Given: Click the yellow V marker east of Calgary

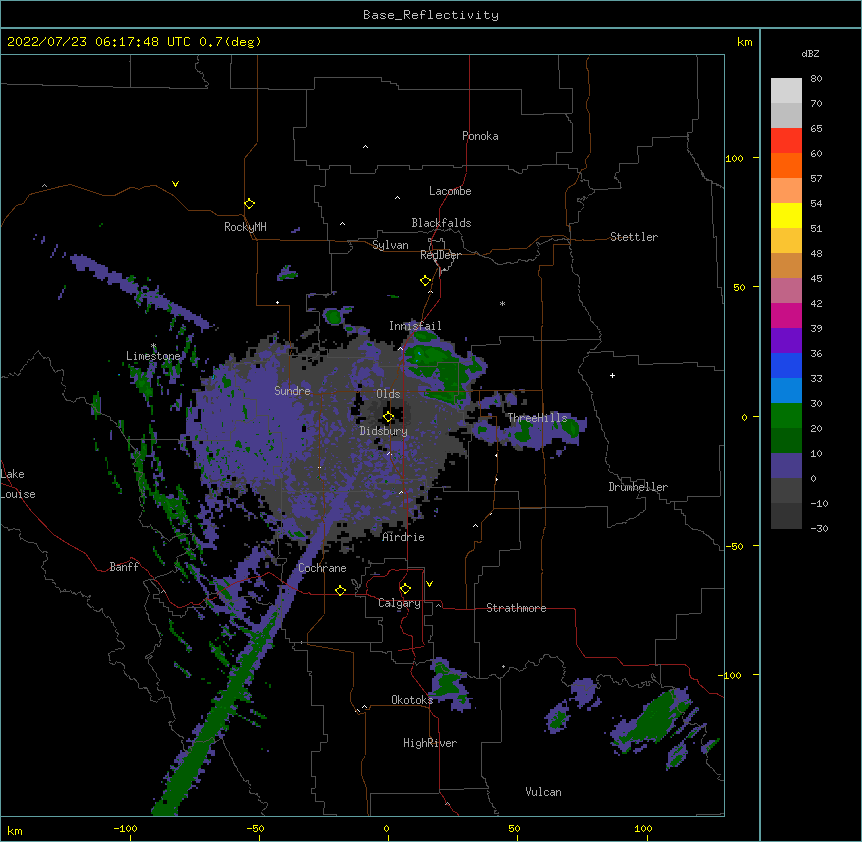Looking at the screenshot, I should click(429, 584).
